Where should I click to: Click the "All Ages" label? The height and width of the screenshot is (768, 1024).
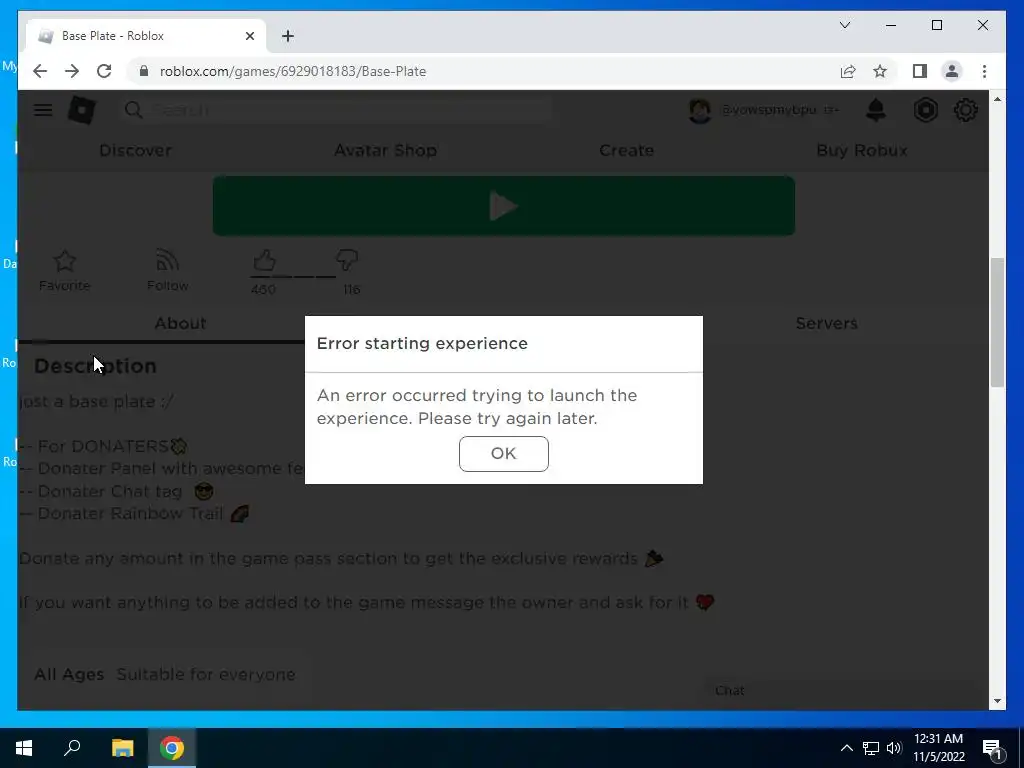click(69, 675)
